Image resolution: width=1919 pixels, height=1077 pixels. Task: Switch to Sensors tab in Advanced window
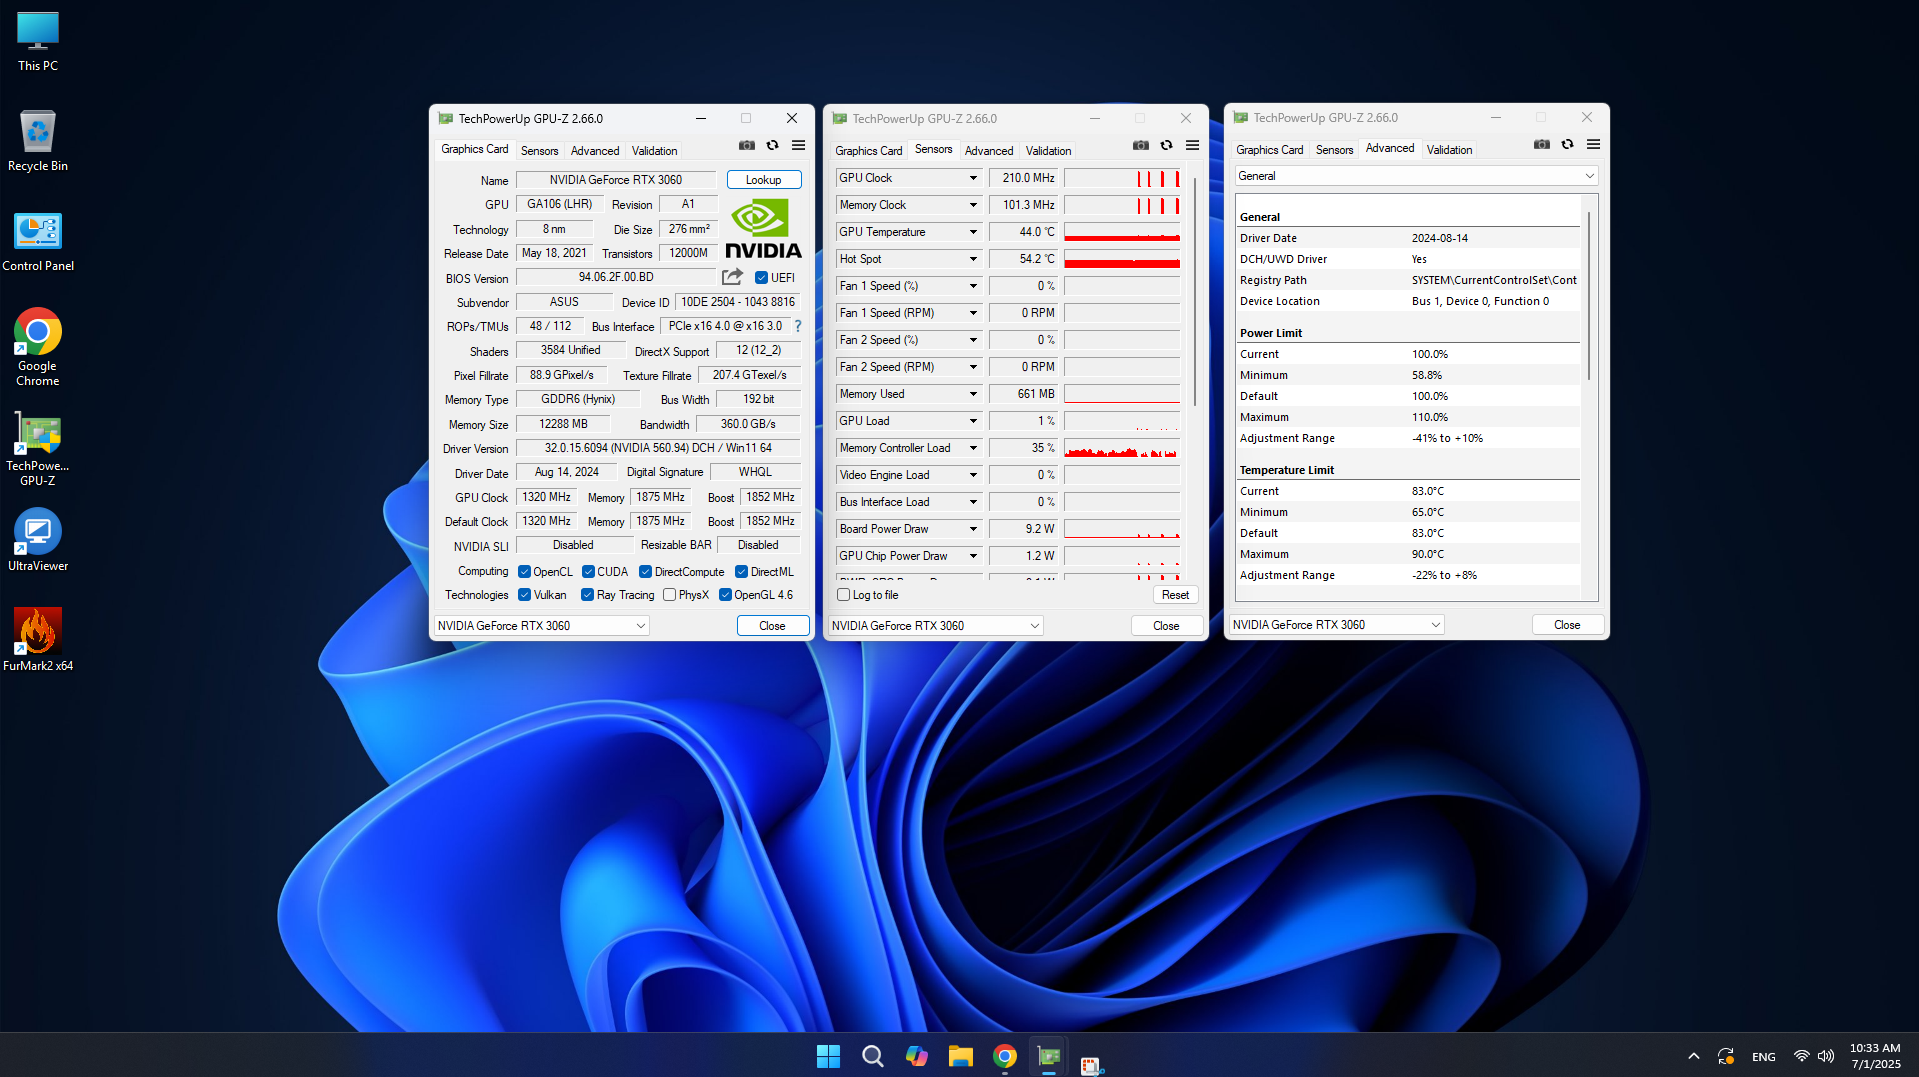tap(1334, 150)
